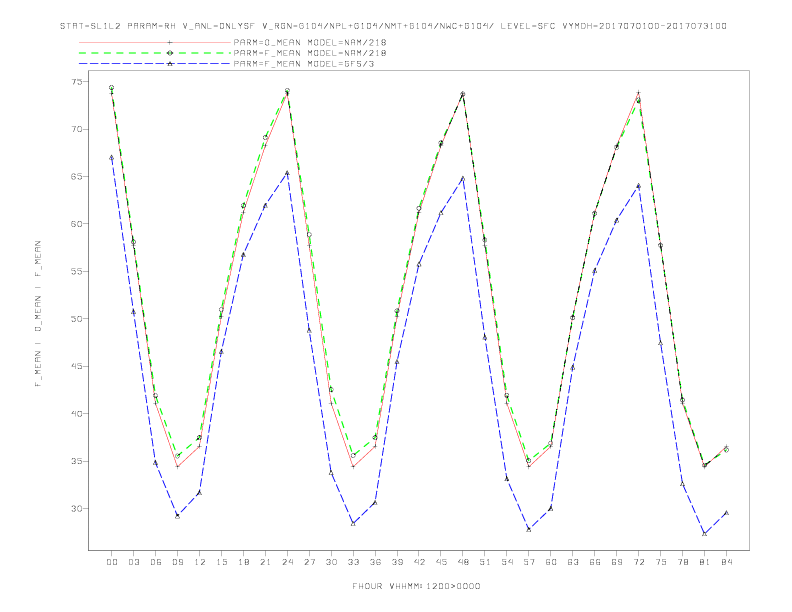This screenshot has width=792, height=612.
Task: Click the red solid line sample in the legend
Action: [155, 42]
